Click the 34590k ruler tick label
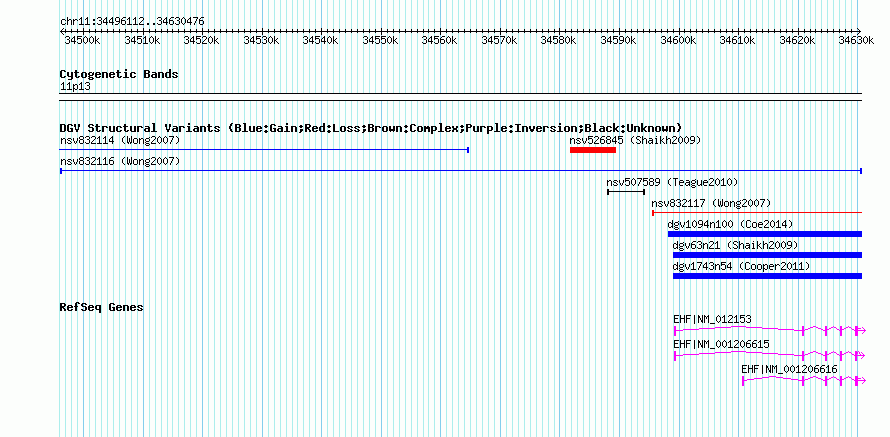The image size is (890, 437). coord(619,41)
